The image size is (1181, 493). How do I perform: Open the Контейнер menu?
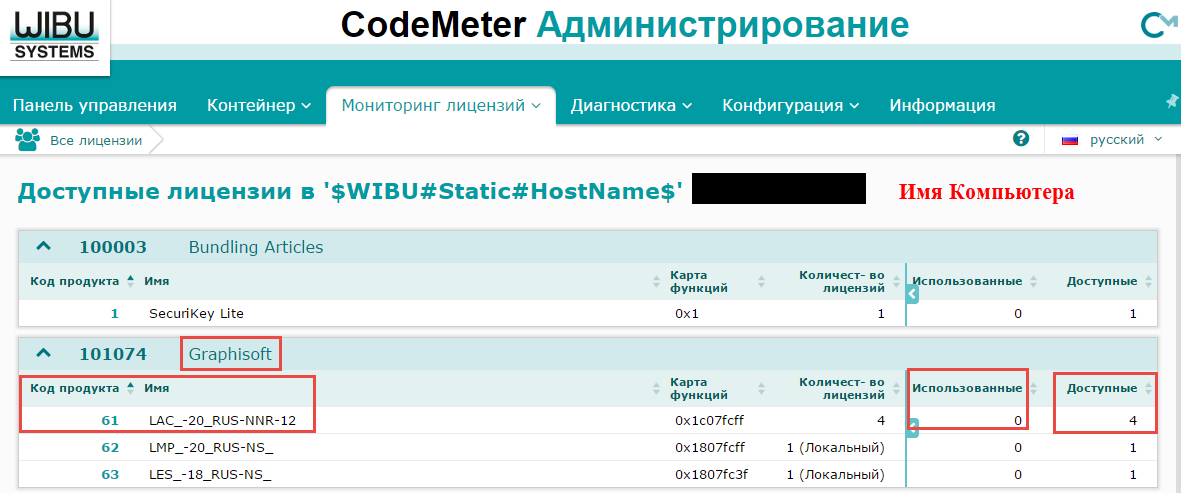pos(259,105)
